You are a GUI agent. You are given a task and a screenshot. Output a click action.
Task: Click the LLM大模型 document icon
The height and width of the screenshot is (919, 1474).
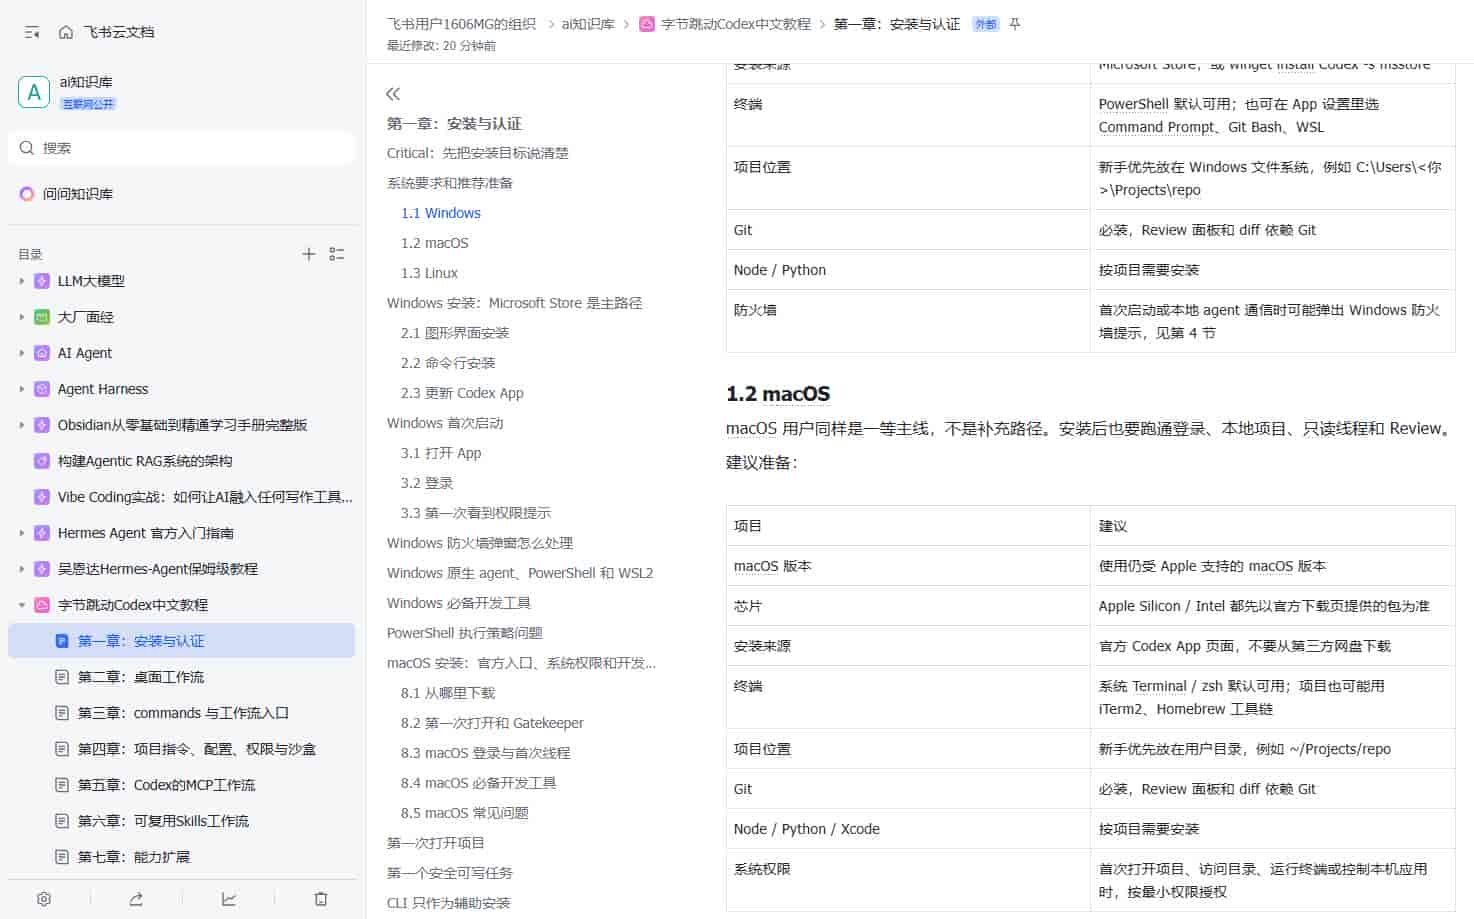point(42,281)
